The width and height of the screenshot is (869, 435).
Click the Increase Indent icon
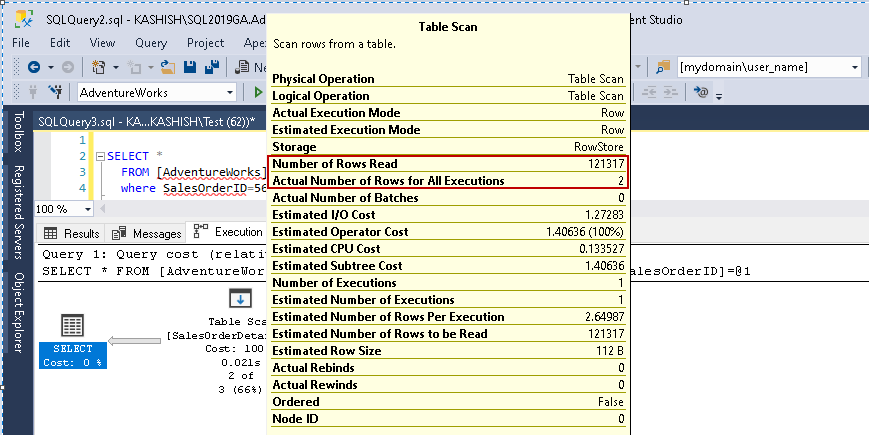pyautogui.click(x=671, y=92)
